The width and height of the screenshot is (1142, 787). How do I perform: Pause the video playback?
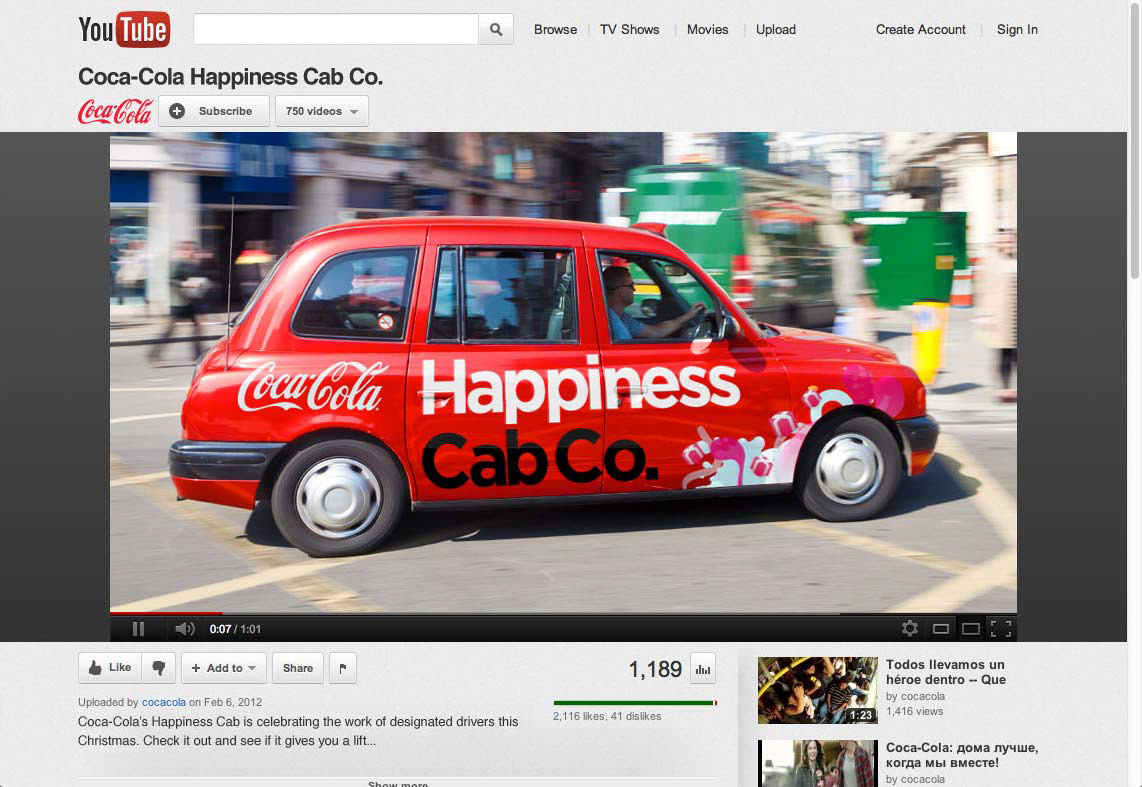[138, 629]
